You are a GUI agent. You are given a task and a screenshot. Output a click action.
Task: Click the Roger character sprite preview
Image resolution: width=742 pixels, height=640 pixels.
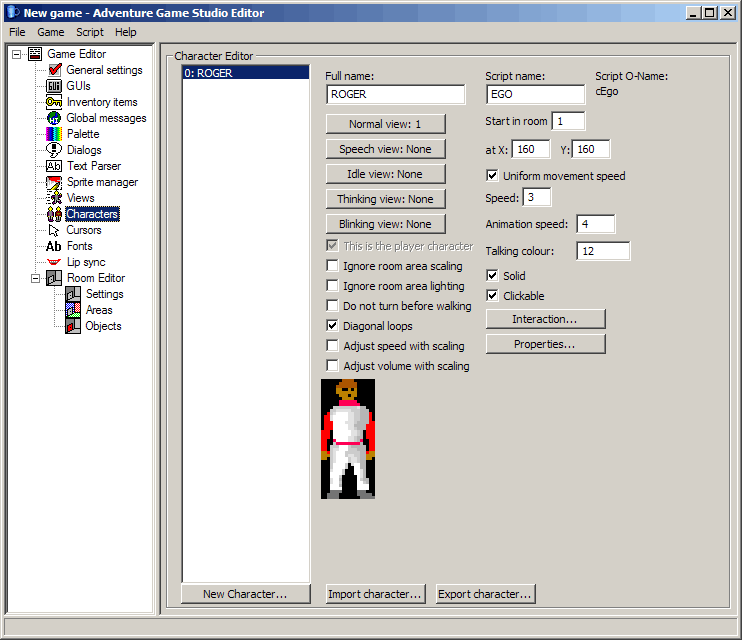[348, 439]
